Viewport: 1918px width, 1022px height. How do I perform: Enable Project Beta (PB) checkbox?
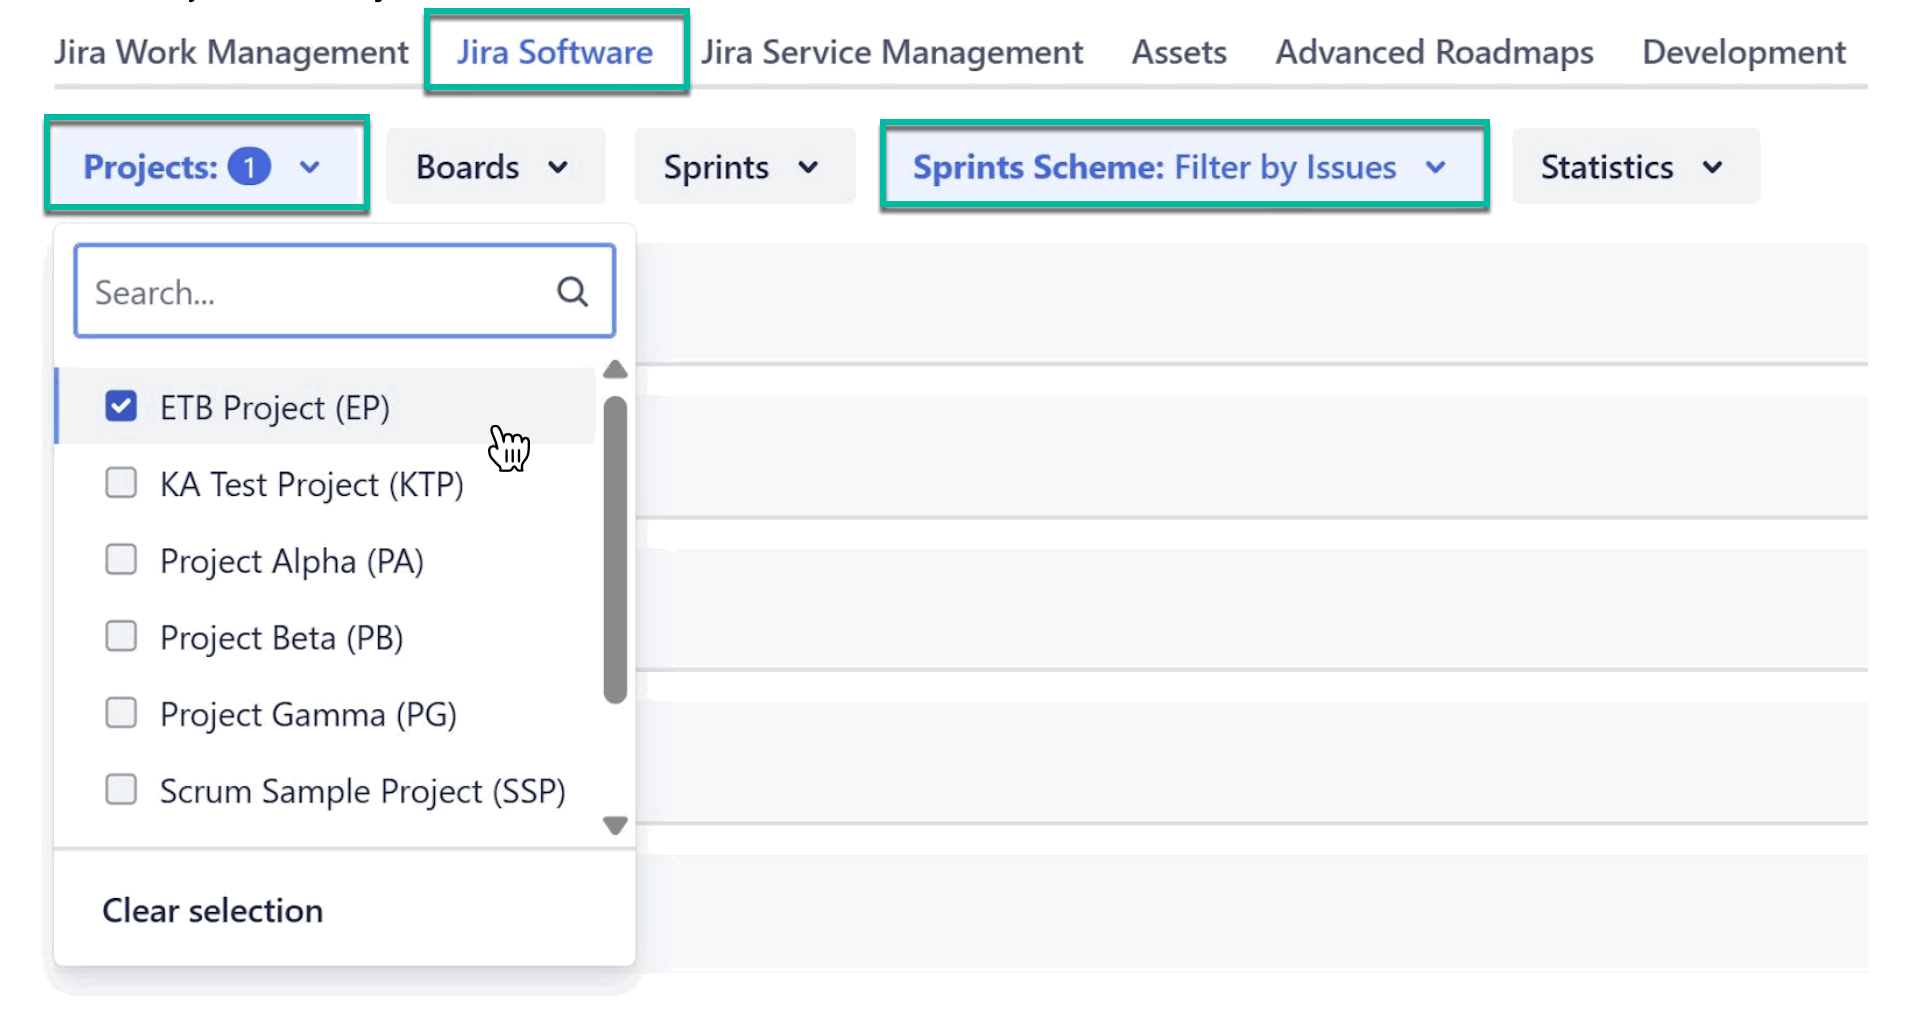point(121,636)
